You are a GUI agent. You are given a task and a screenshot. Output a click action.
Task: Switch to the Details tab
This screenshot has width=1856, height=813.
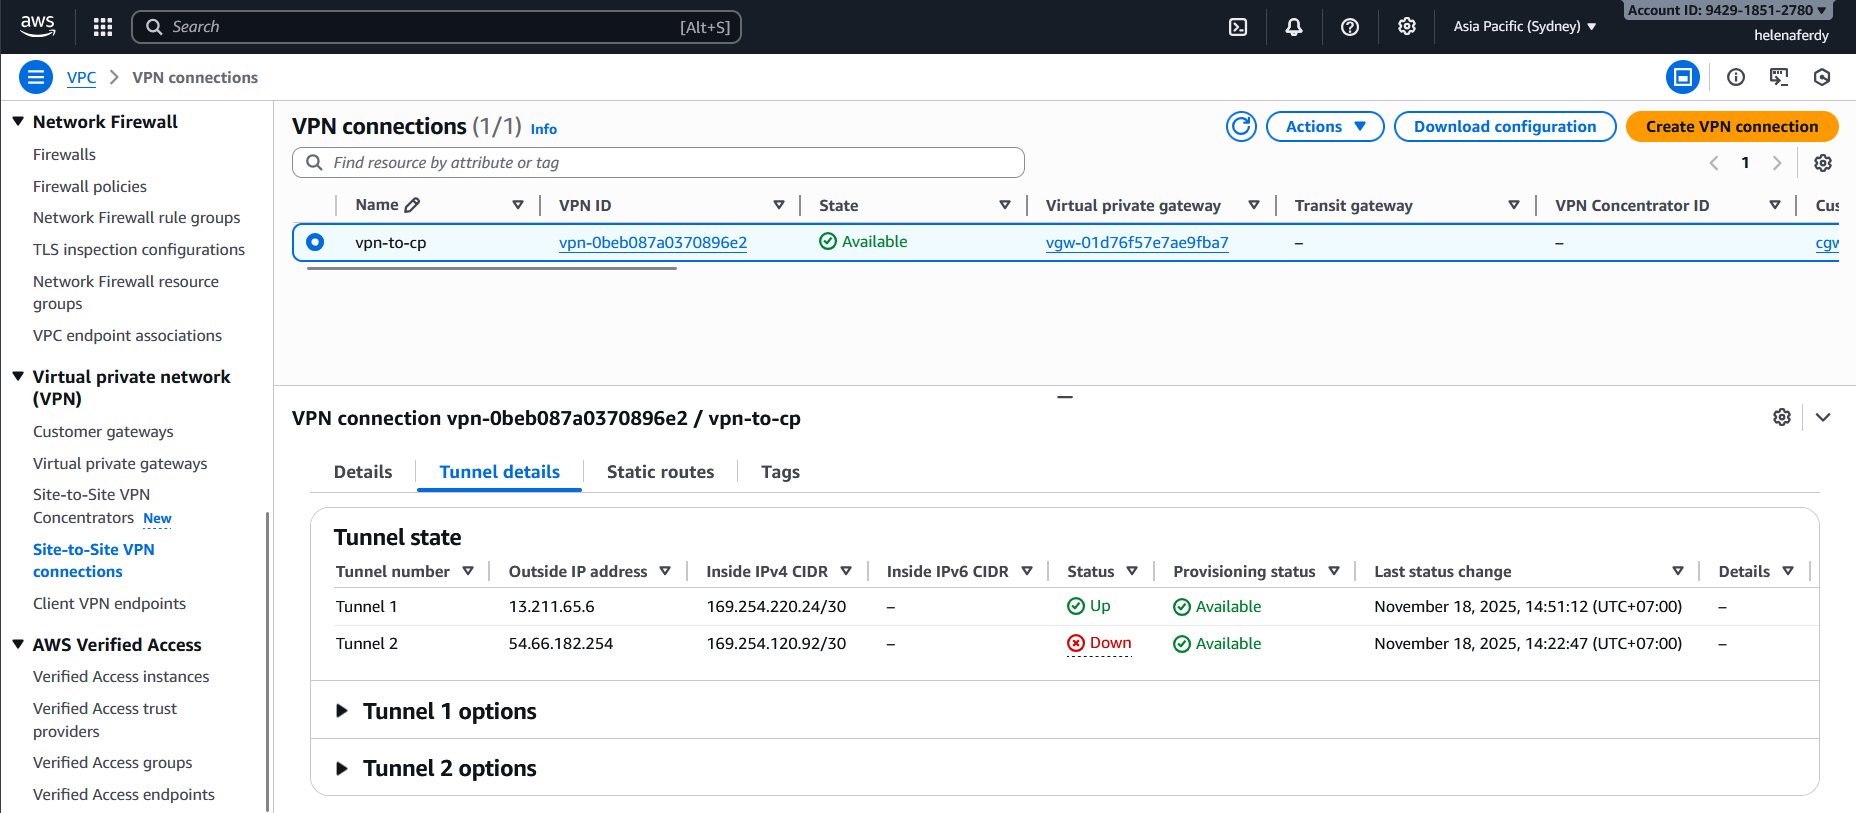pos(363,472)
